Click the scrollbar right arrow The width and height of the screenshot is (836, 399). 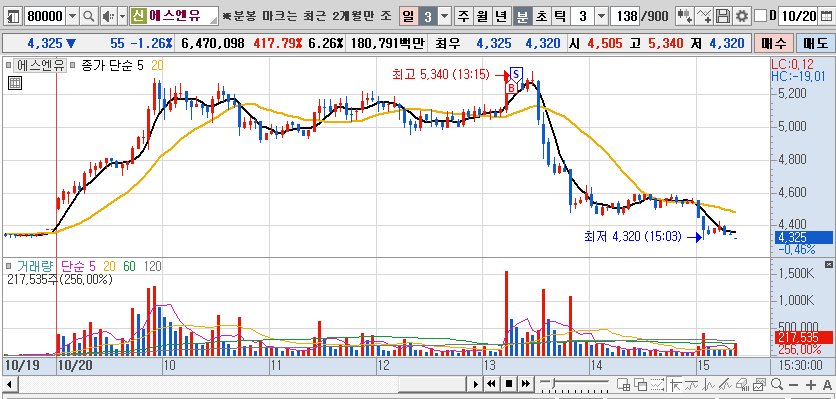click(476, 384)
